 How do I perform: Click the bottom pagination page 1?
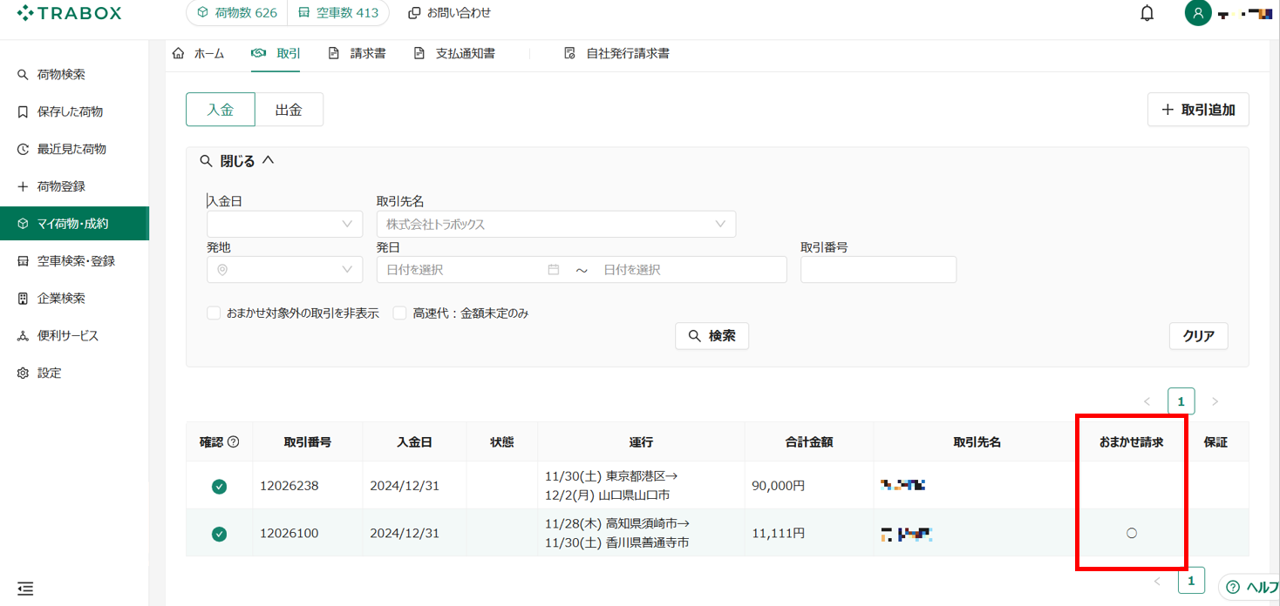pos(1191,581)
